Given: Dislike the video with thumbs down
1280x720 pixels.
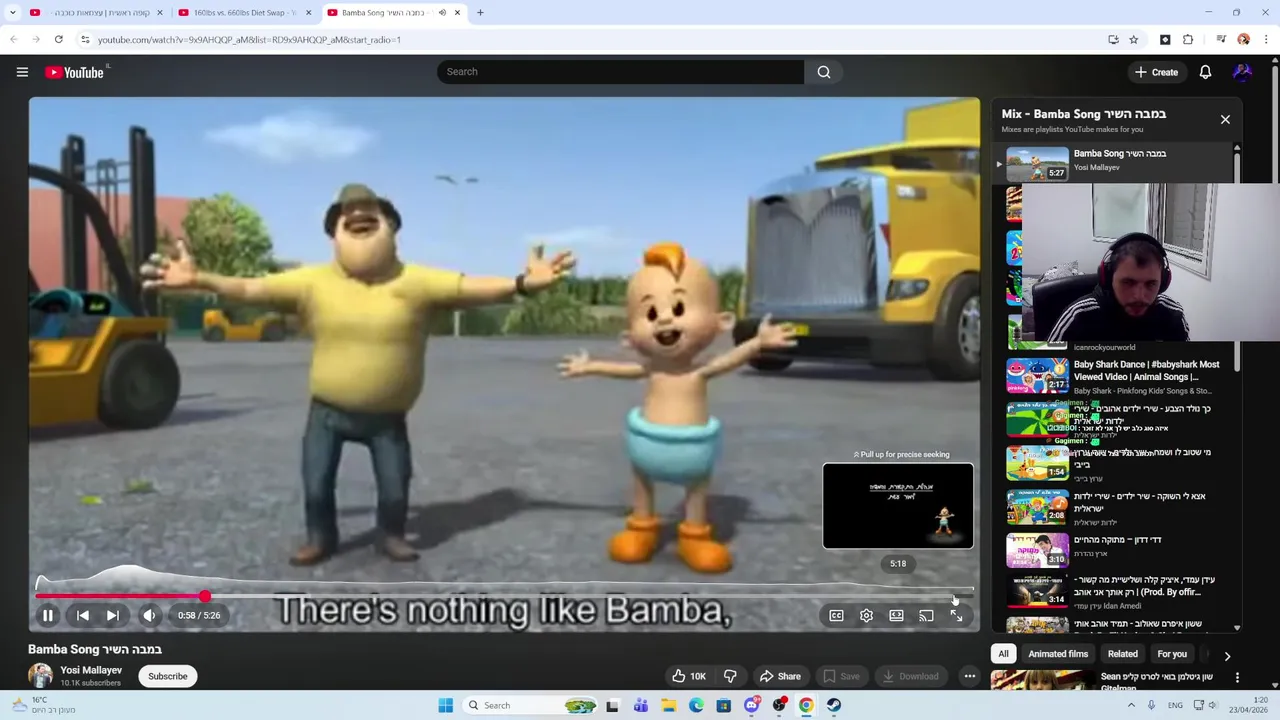Looking at the screenshot, I should coord(730,676).
